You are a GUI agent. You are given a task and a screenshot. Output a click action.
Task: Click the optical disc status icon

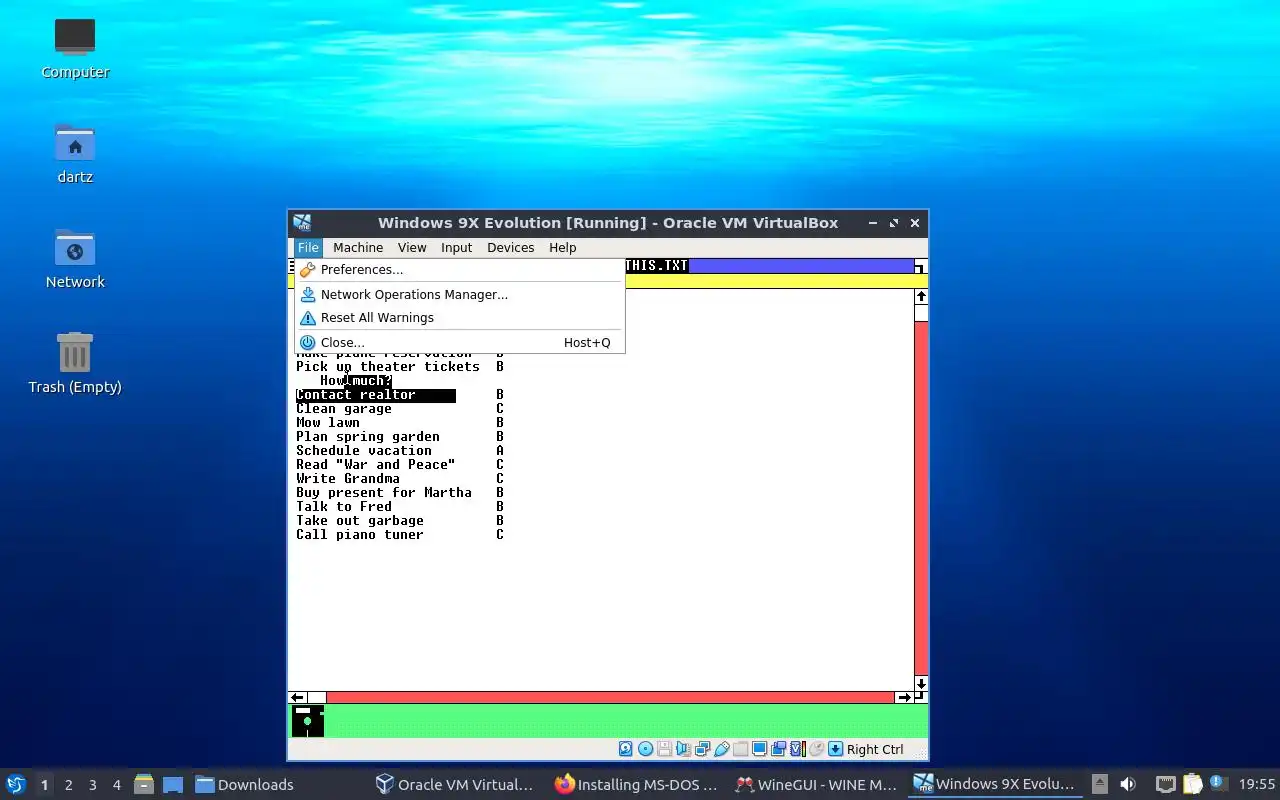click(645, 749)
